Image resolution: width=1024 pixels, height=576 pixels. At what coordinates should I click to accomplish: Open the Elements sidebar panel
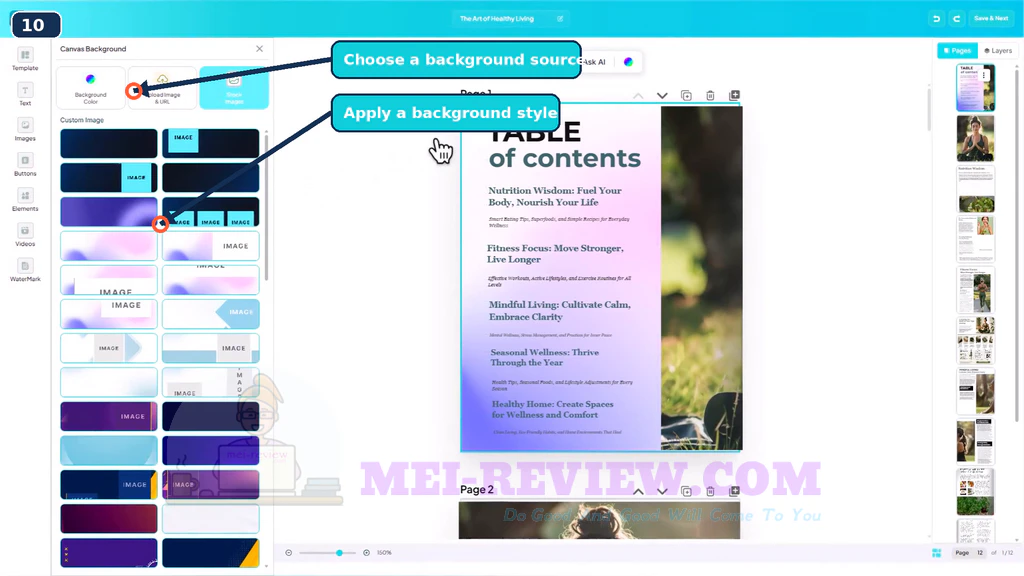pos(25,200)
